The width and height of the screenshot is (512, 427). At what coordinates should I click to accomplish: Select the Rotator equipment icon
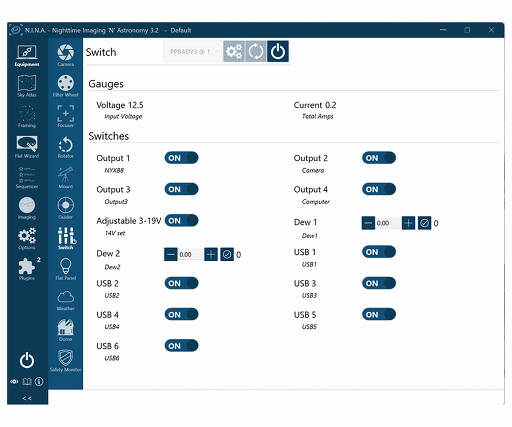tap(65, 147)
